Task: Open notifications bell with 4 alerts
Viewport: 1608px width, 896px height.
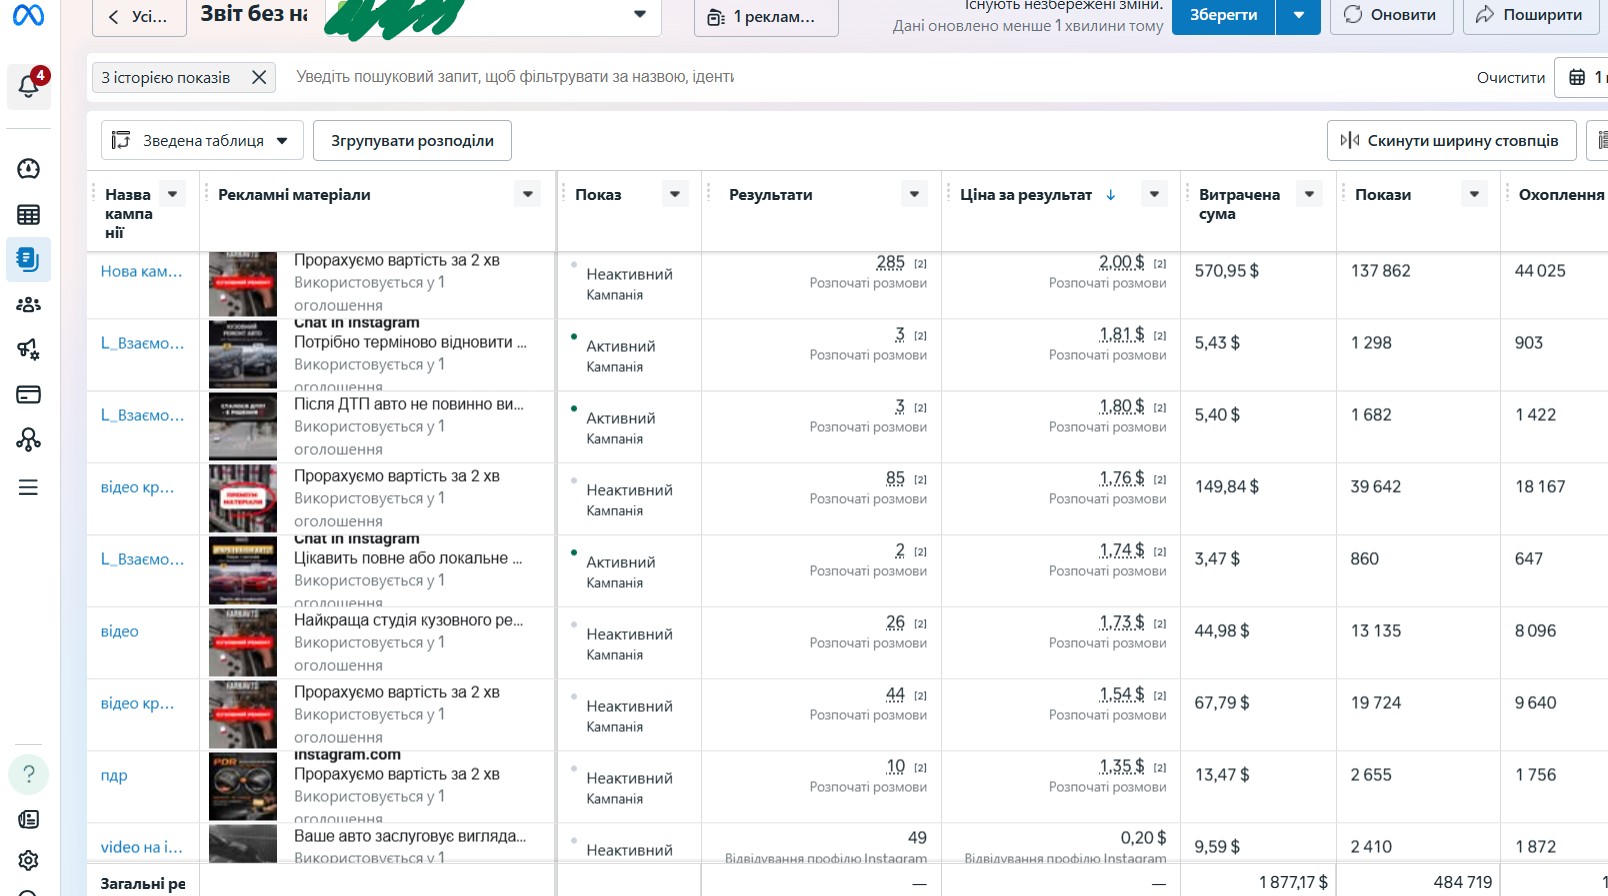Action: (29, 86)
